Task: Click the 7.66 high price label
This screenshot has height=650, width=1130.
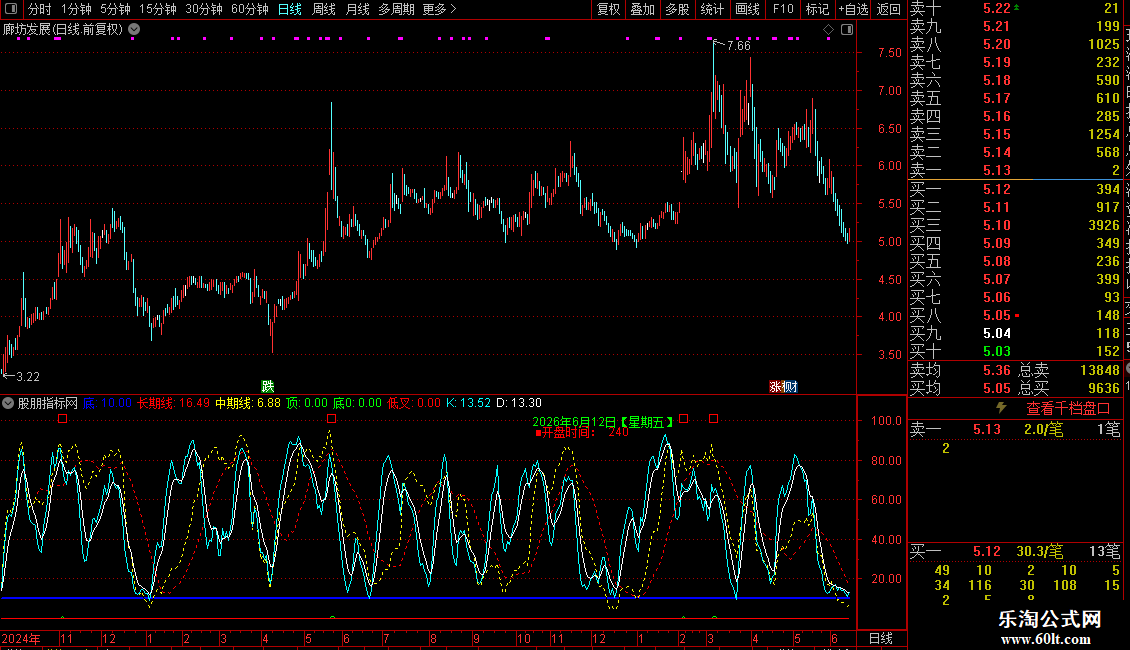Action: [x=739, y=45]
